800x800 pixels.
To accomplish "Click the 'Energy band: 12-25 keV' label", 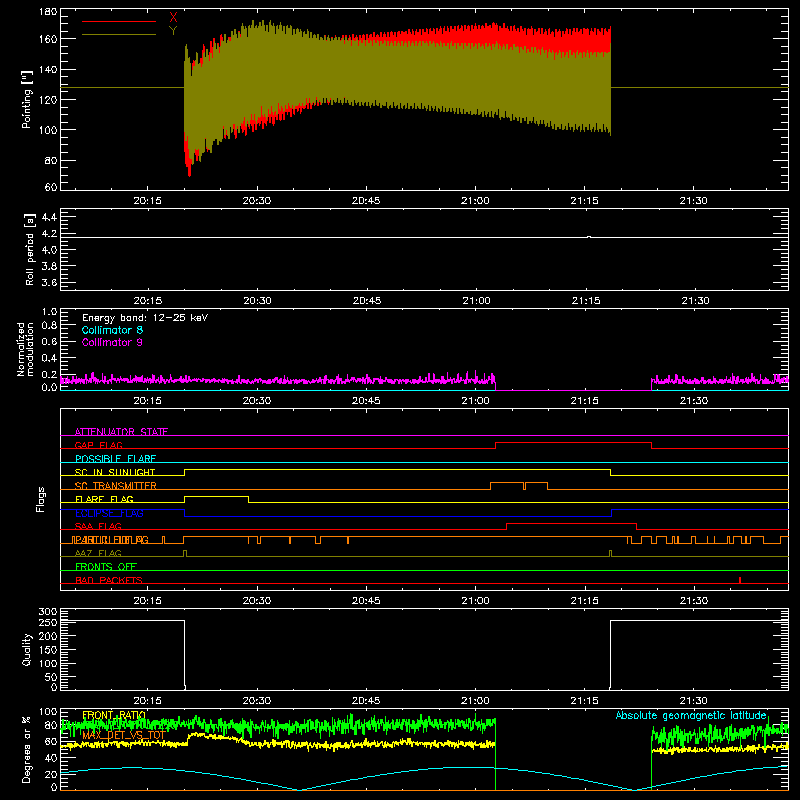I will tap(145, 318).
